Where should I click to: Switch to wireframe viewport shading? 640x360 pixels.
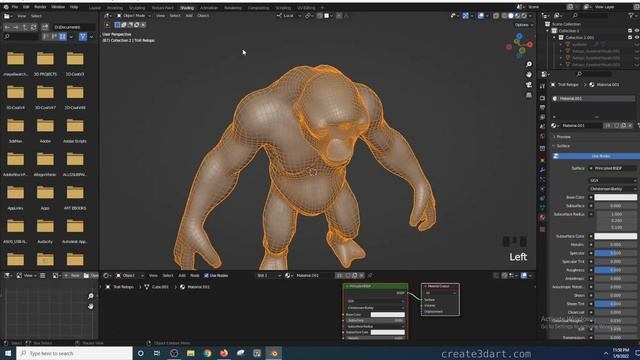tap(504, 16)
